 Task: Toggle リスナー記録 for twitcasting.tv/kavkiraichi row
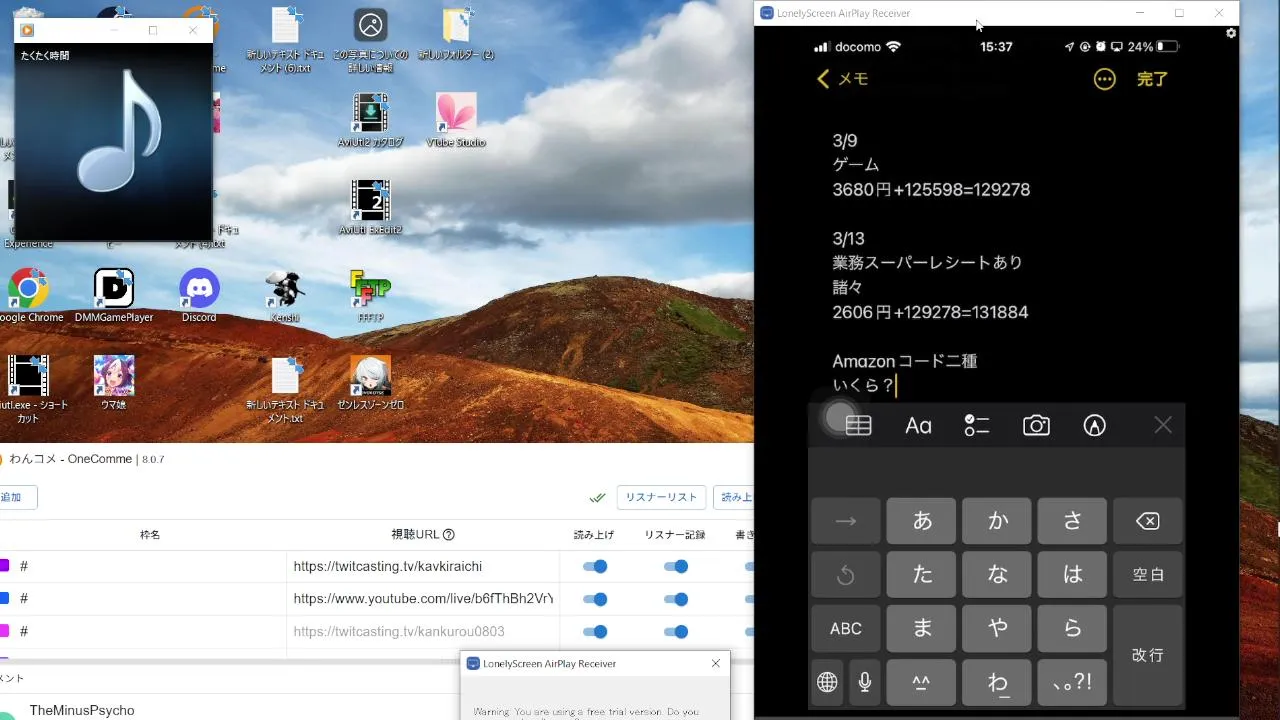pos(676,567)
